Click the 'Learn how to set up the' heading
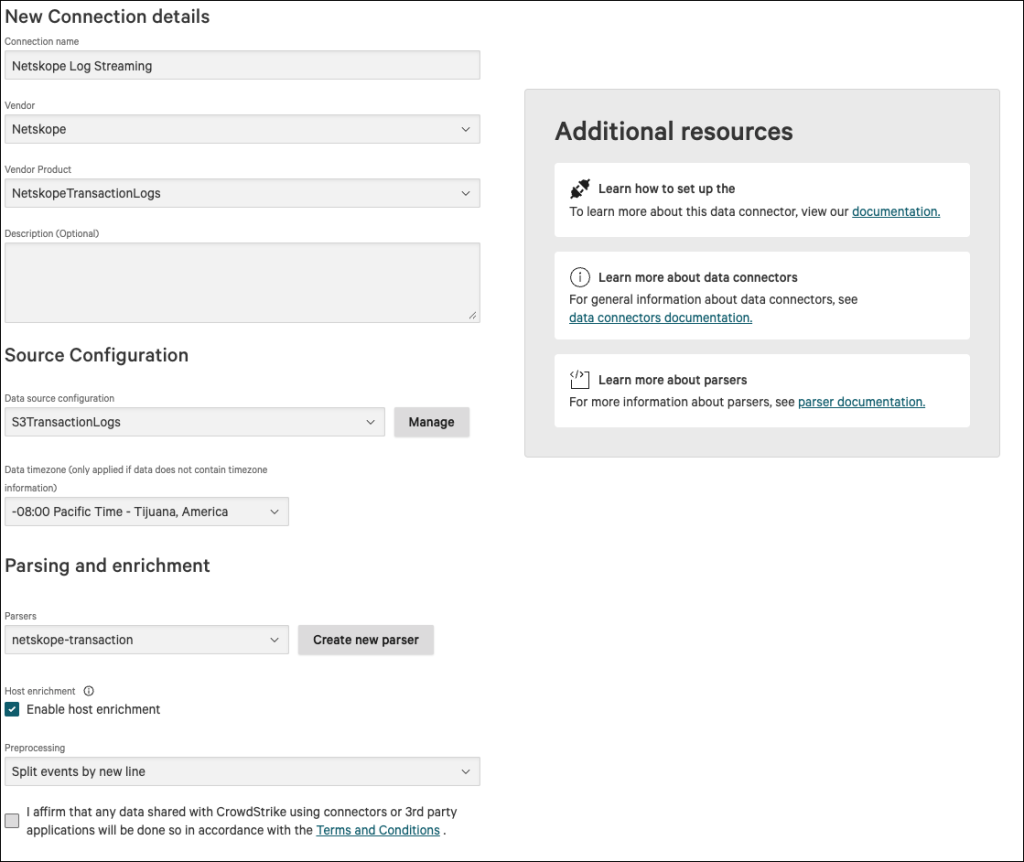The height and width of the screenshot is (862, 1024). [x=667, y=189]
